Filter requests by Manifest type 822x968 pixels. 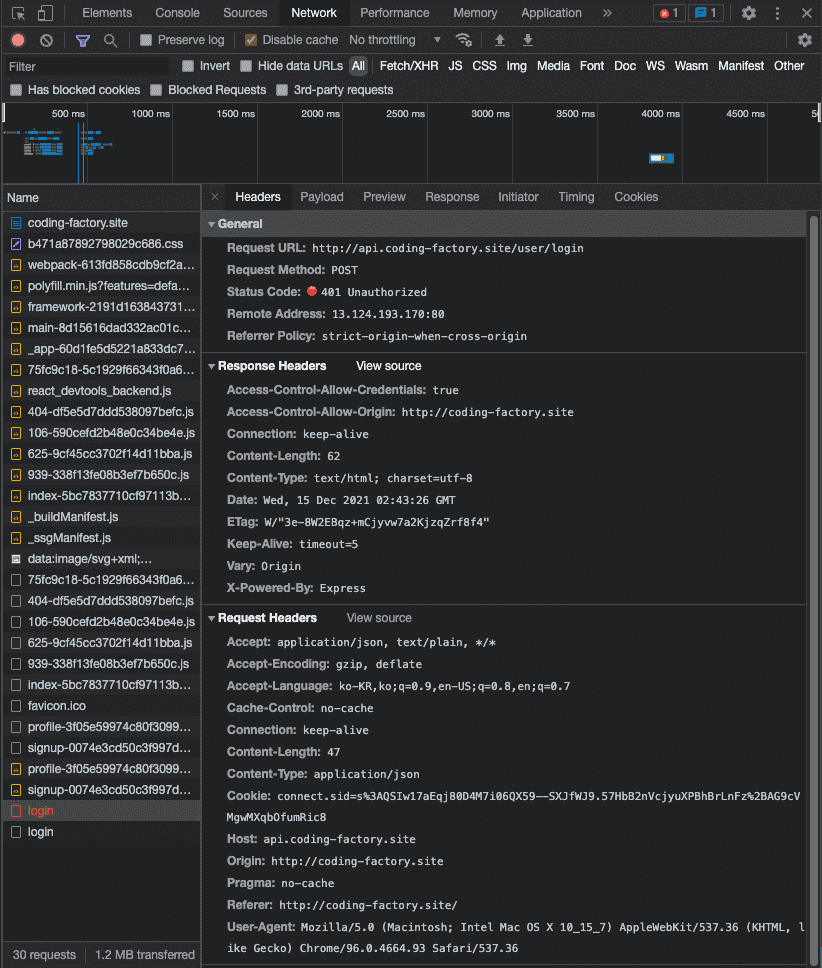741,66
